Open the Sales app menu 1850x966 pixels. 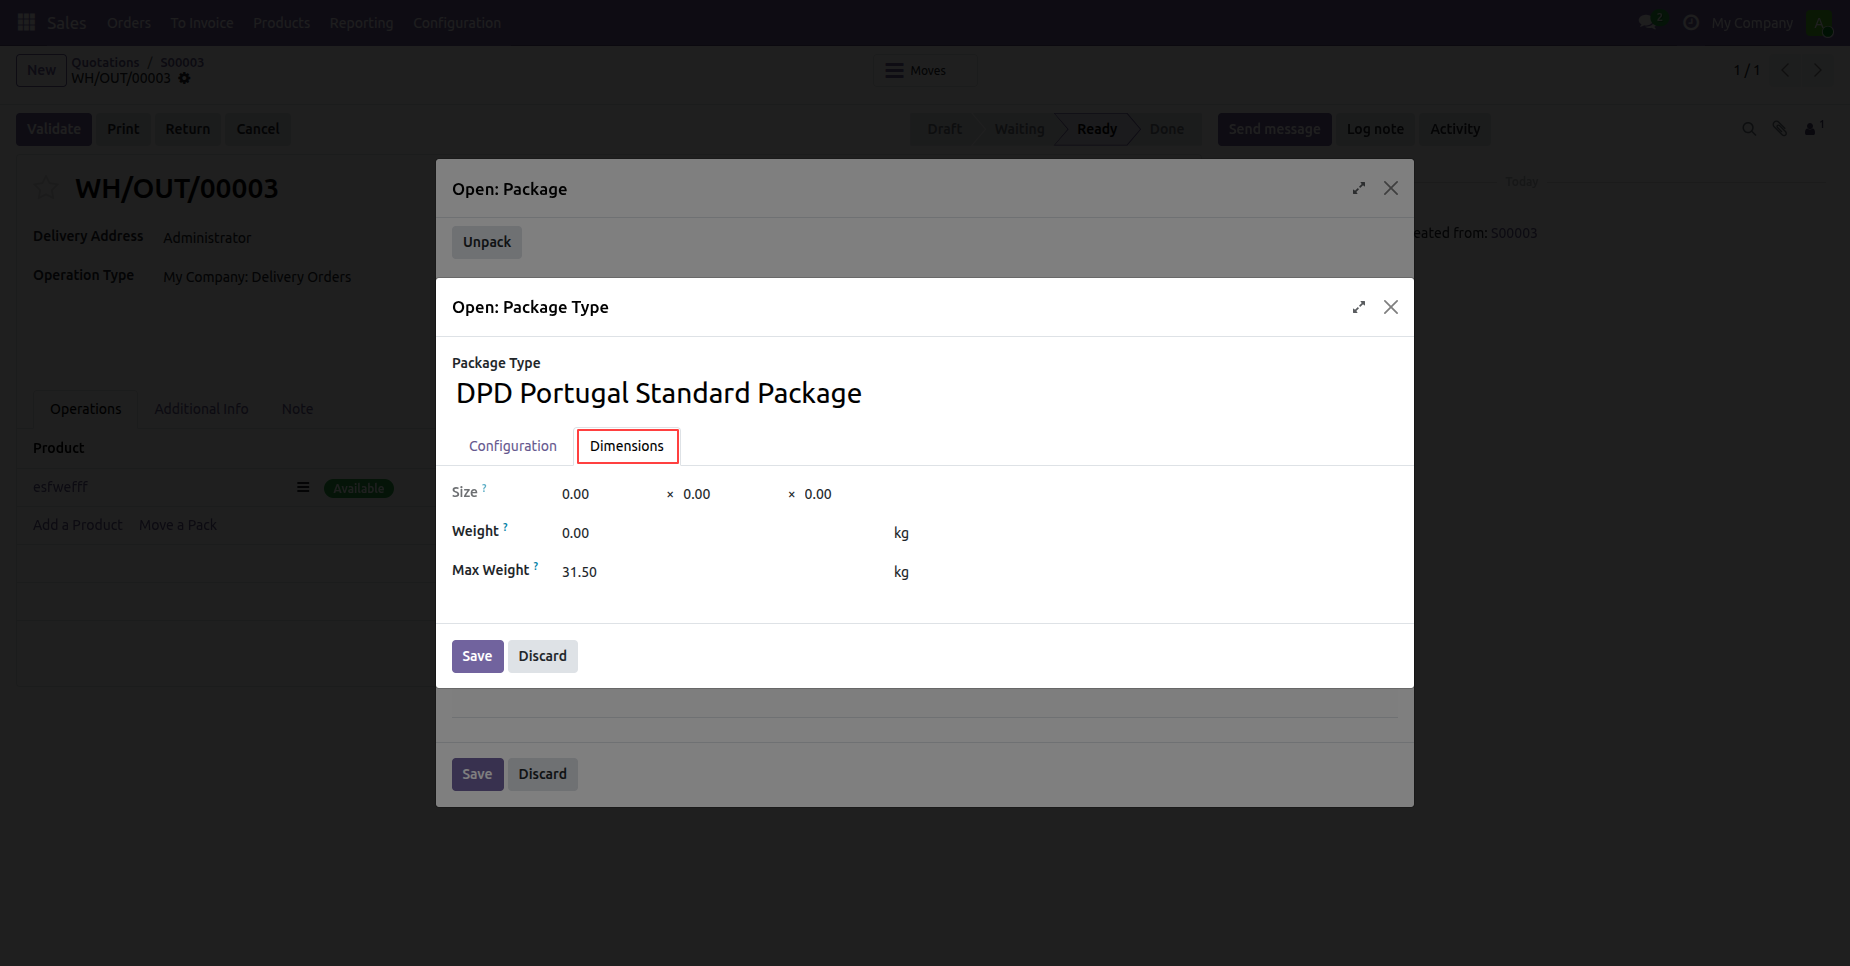67,23
